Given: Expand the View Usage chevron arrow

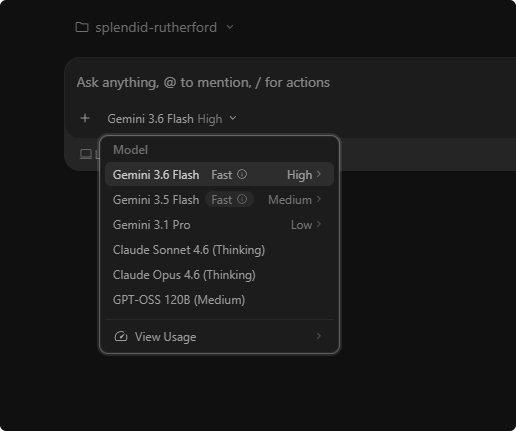Looking at the screenshot, I should point(319,336).
